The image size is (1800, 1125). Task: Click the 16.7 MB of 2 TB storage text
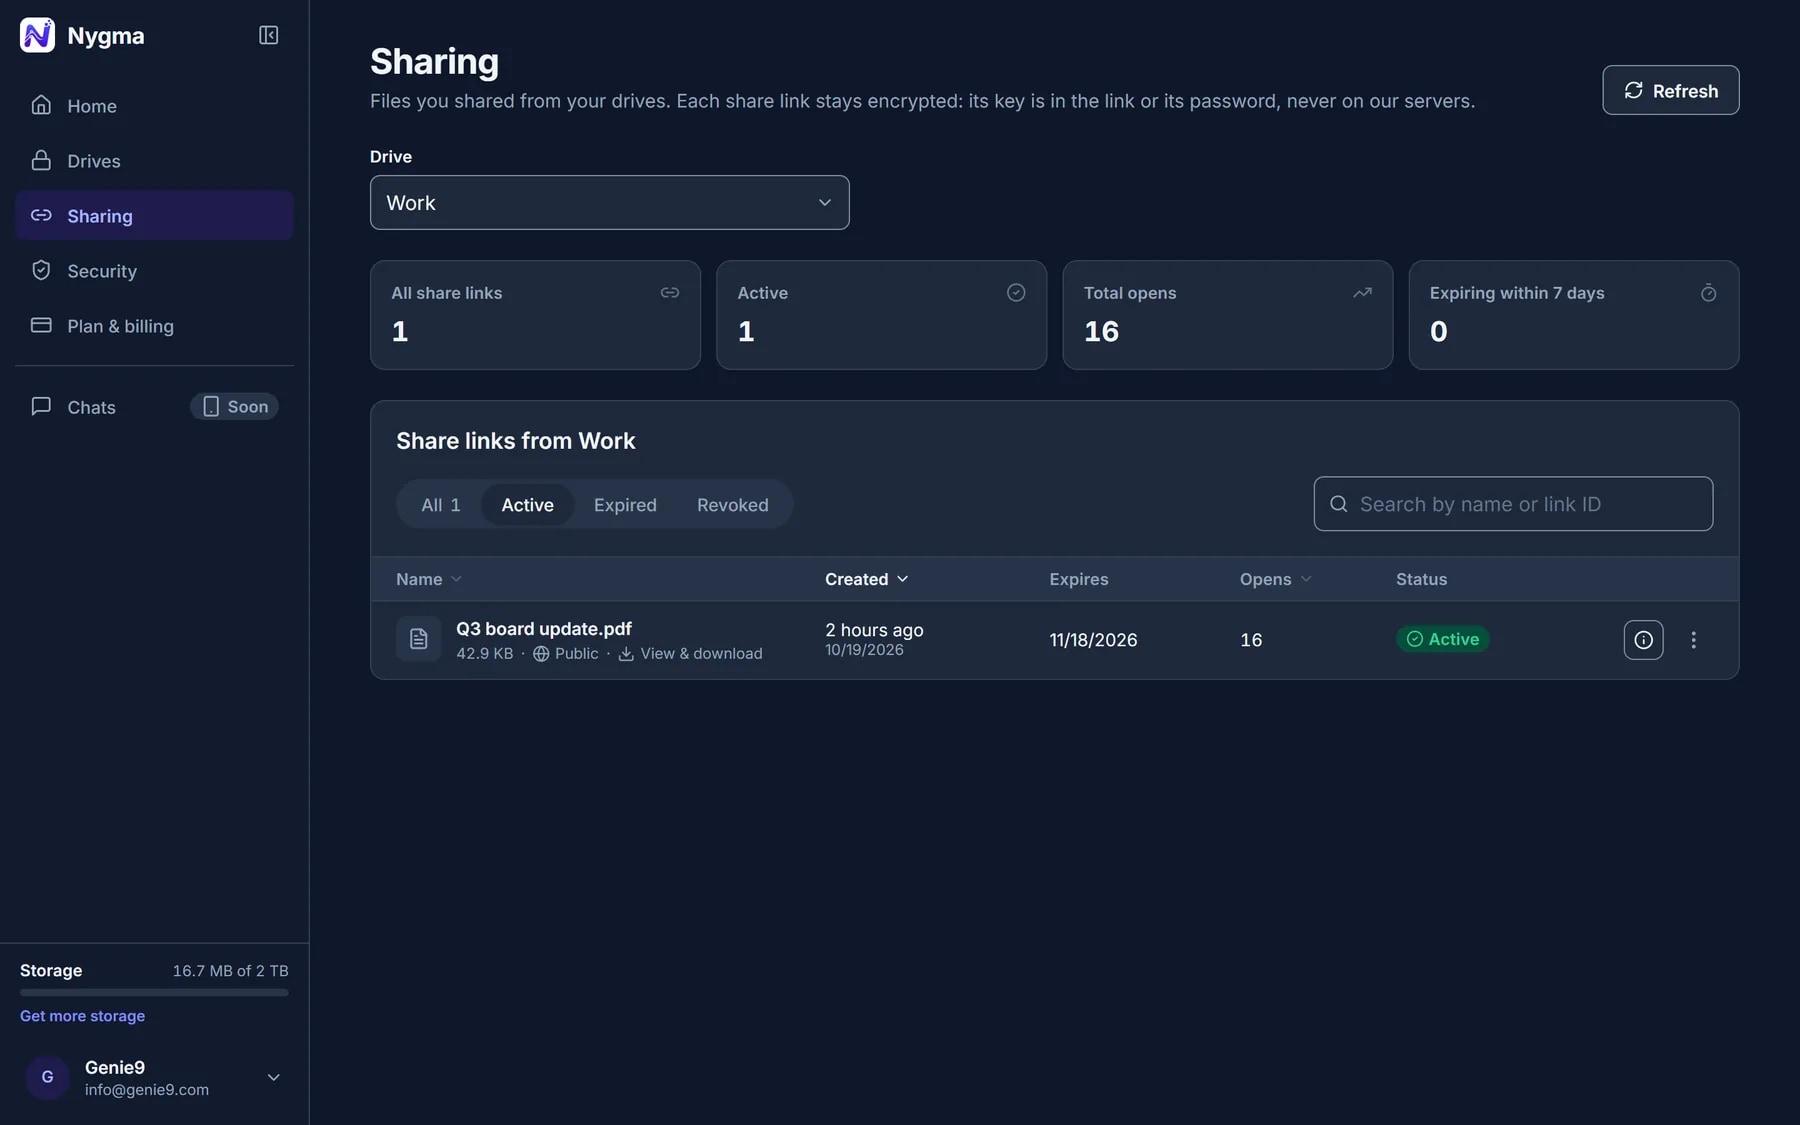[x=230, y=970]
